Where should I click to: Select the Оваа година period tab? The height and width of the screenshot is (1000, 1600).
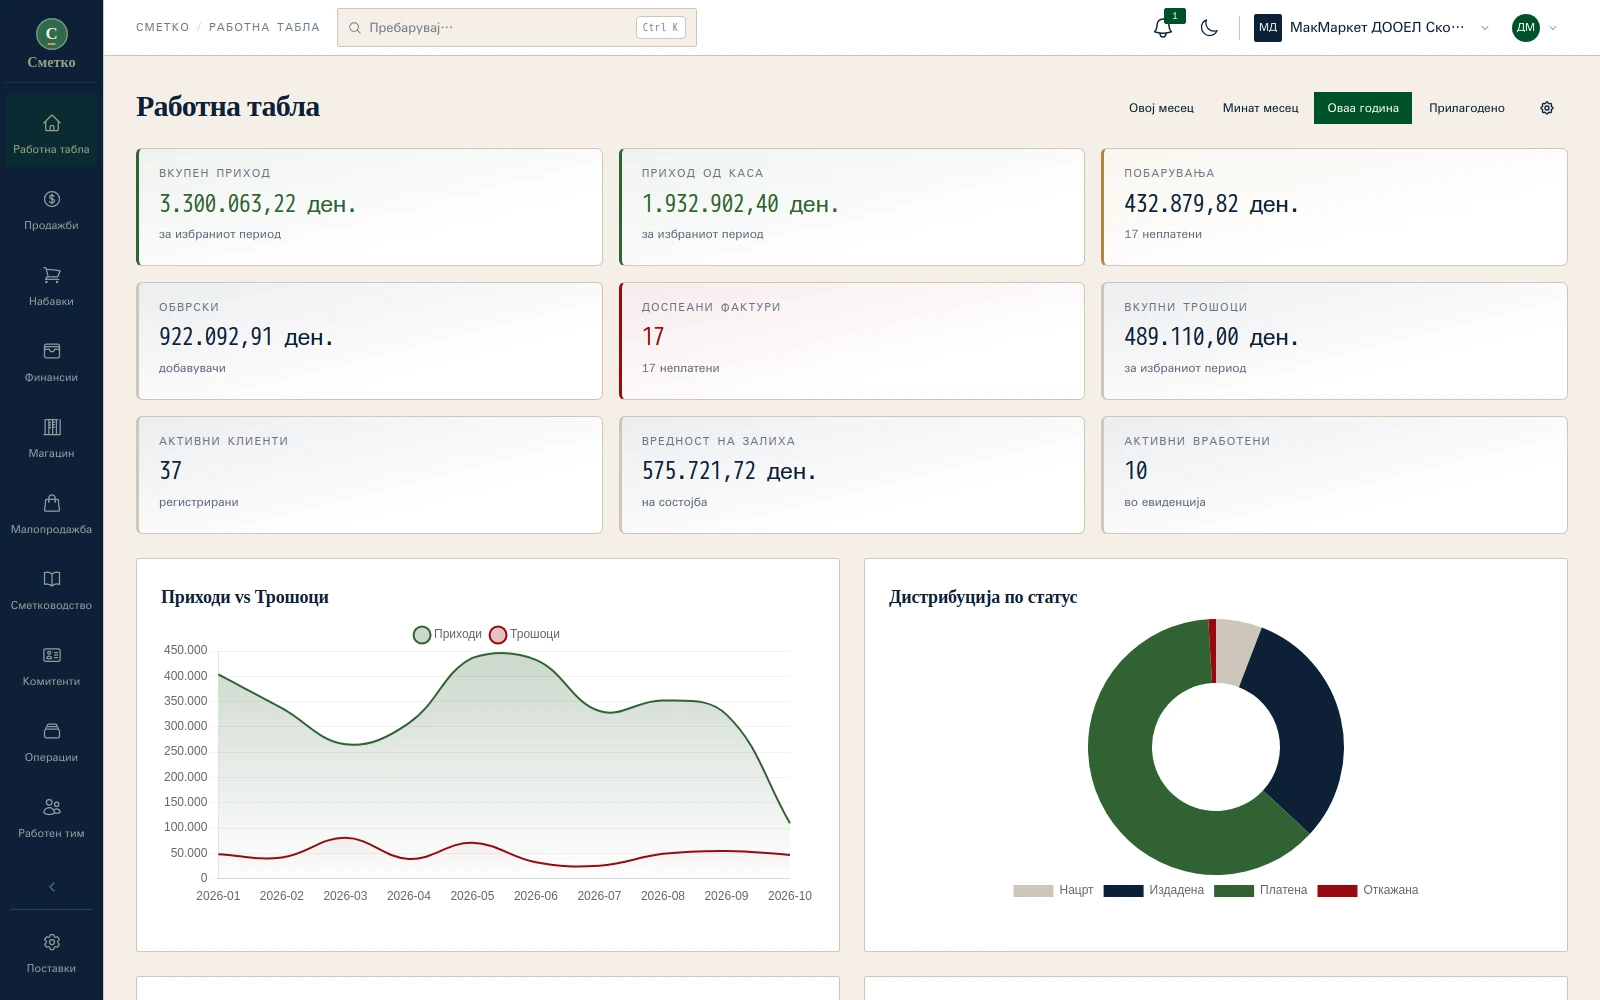(x=1363, y=108)
